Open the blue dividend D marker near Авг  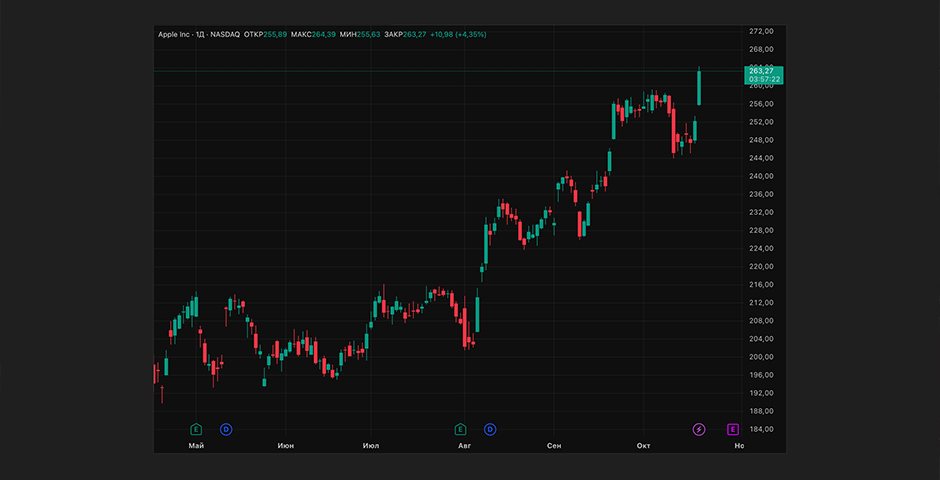click(491, 429)
